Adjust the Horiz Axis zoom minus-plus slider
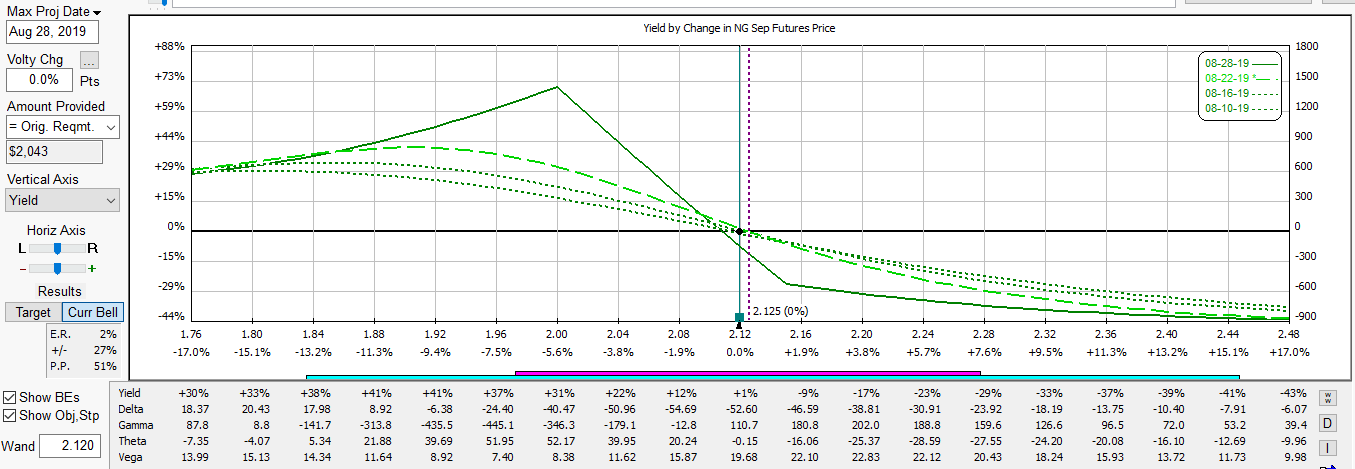The width and height of the screenshot is (1355, 469). point(57,268)
